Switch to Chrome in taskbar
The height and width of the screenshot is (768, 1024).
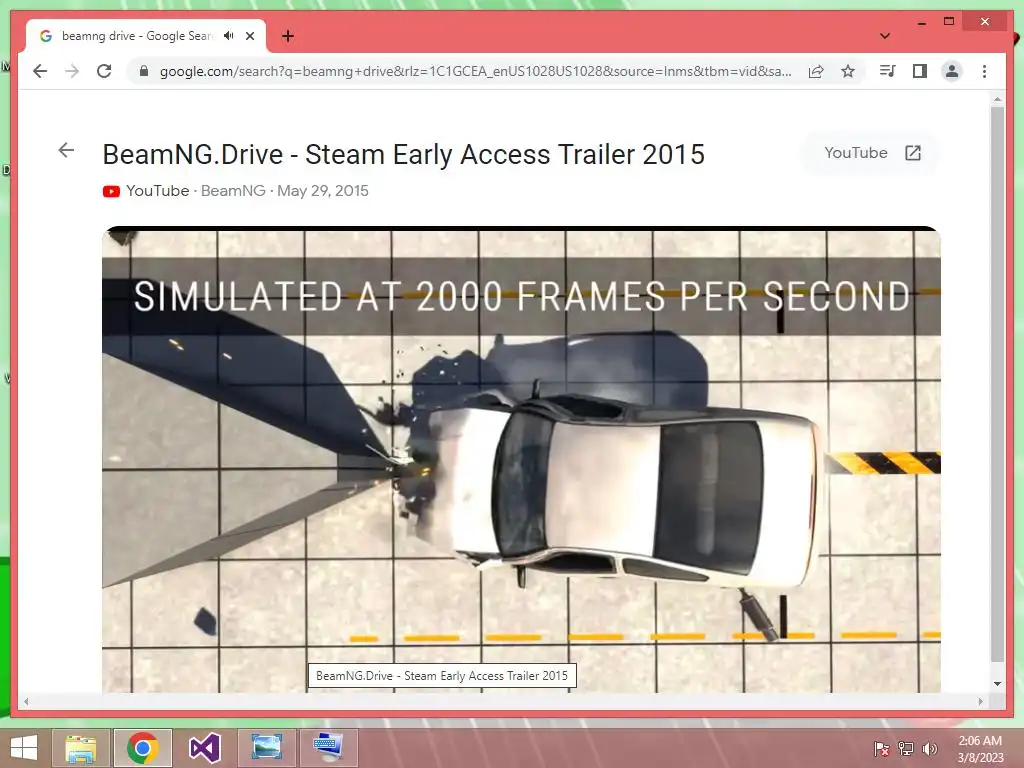tap(142, 748)
